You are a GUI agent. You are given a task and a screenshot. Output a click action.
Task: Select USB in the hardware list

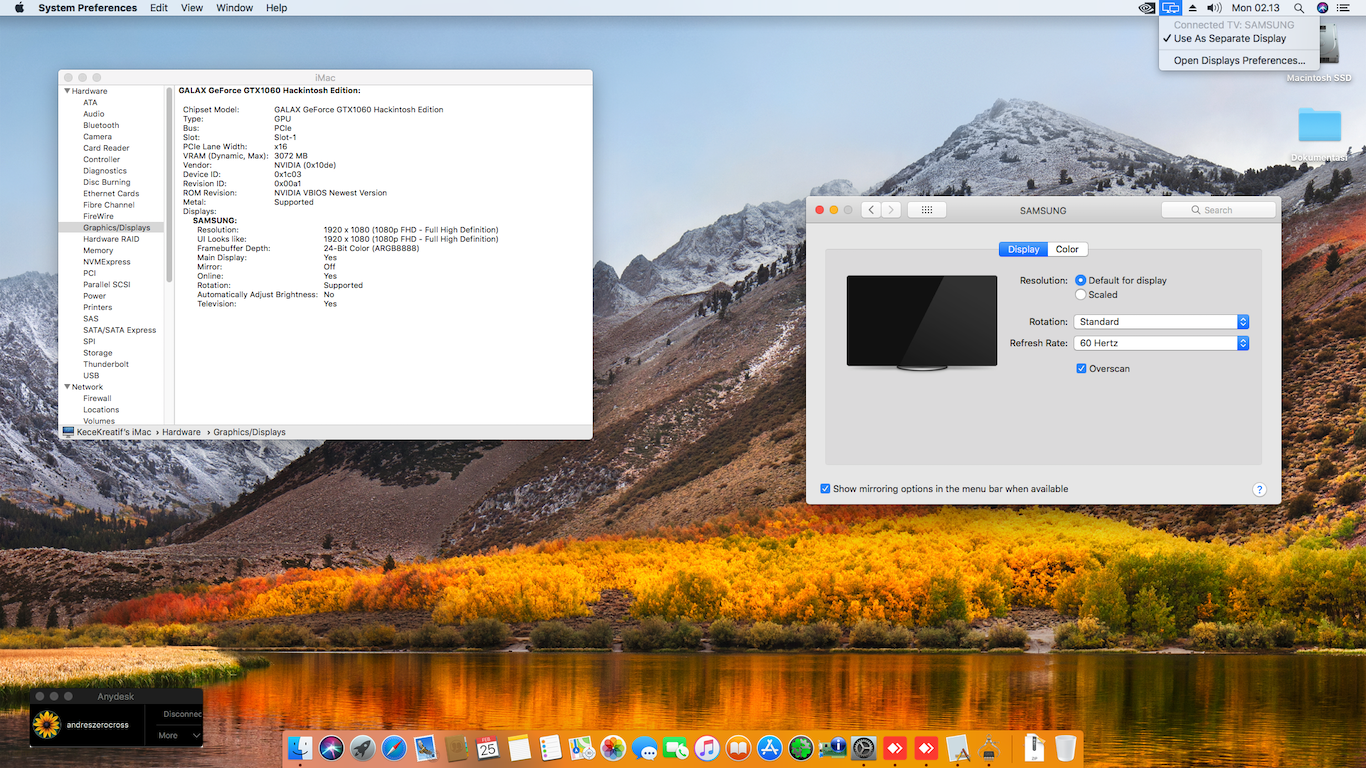click(91, 376)
